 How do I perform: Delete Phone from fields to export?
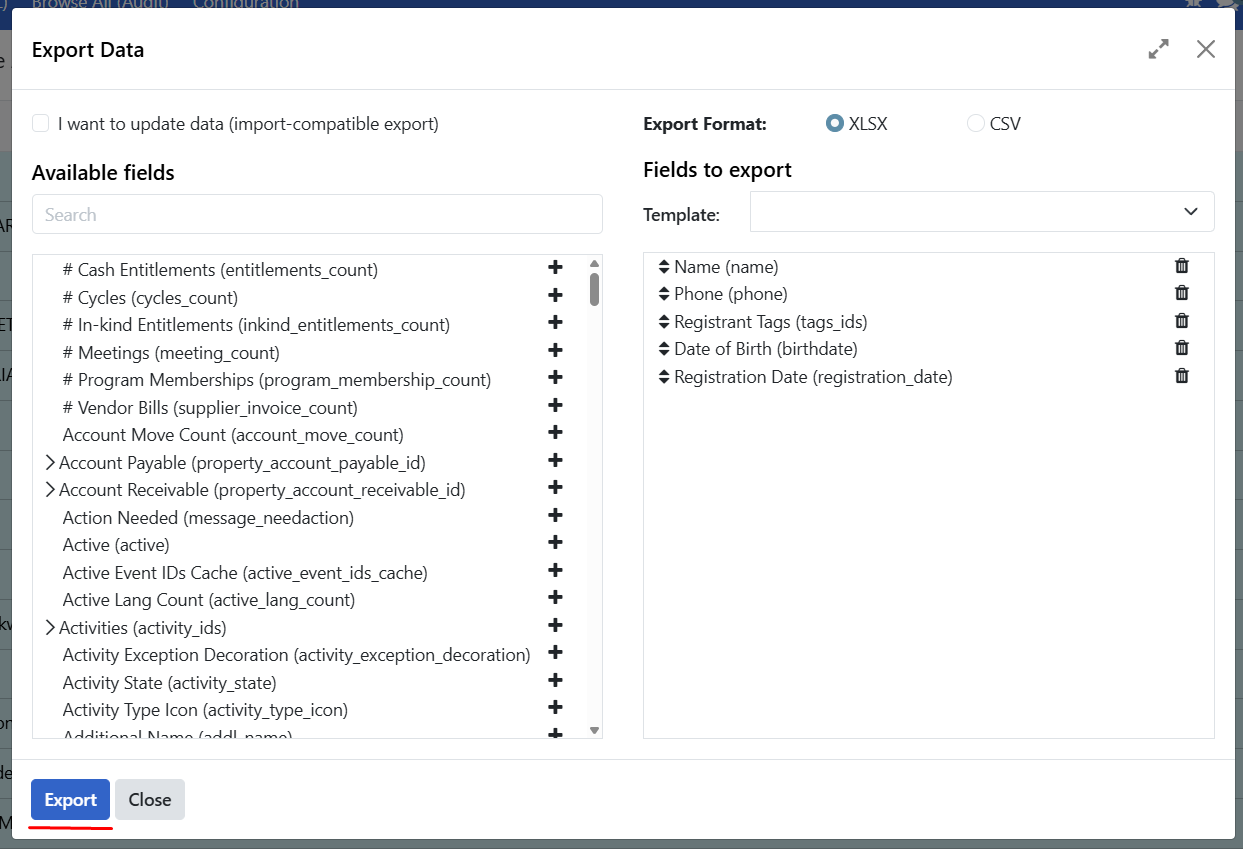1181,293
